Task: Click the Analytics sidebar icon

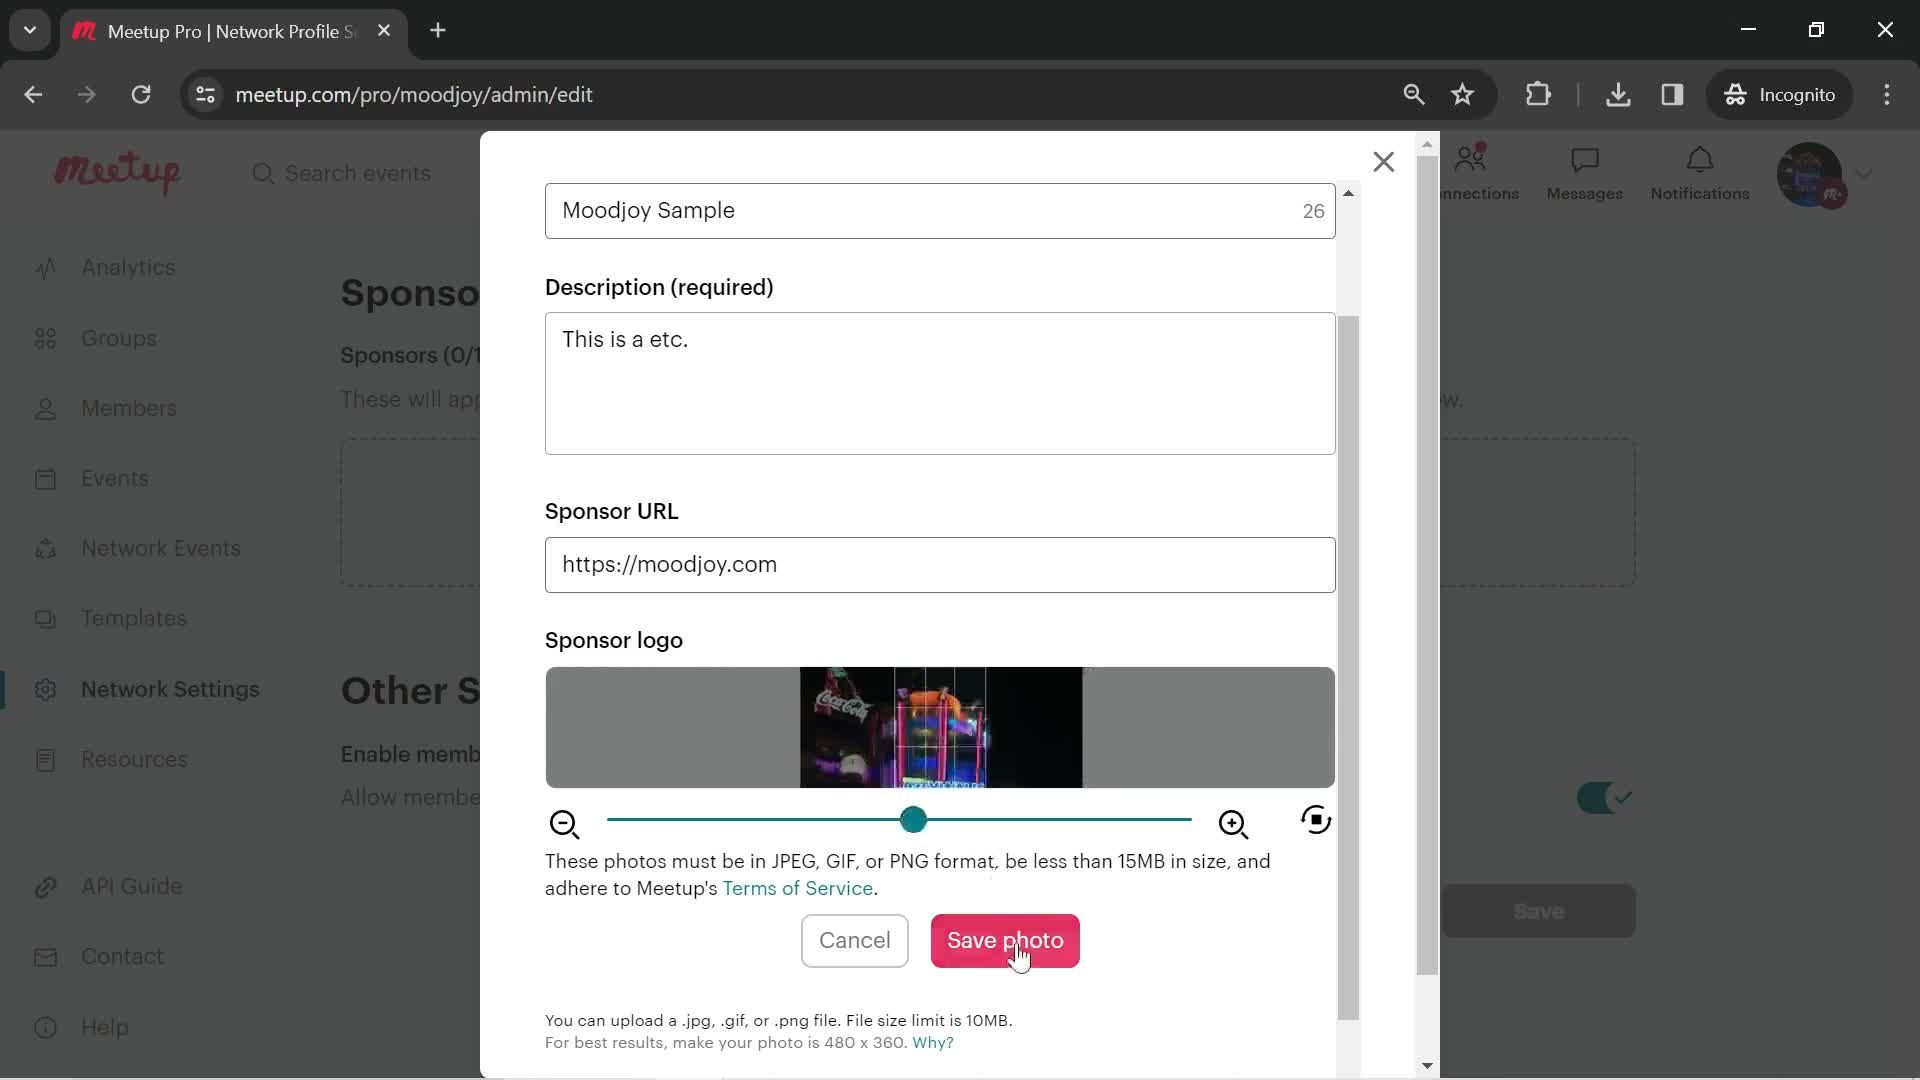Action: (46, 268)
